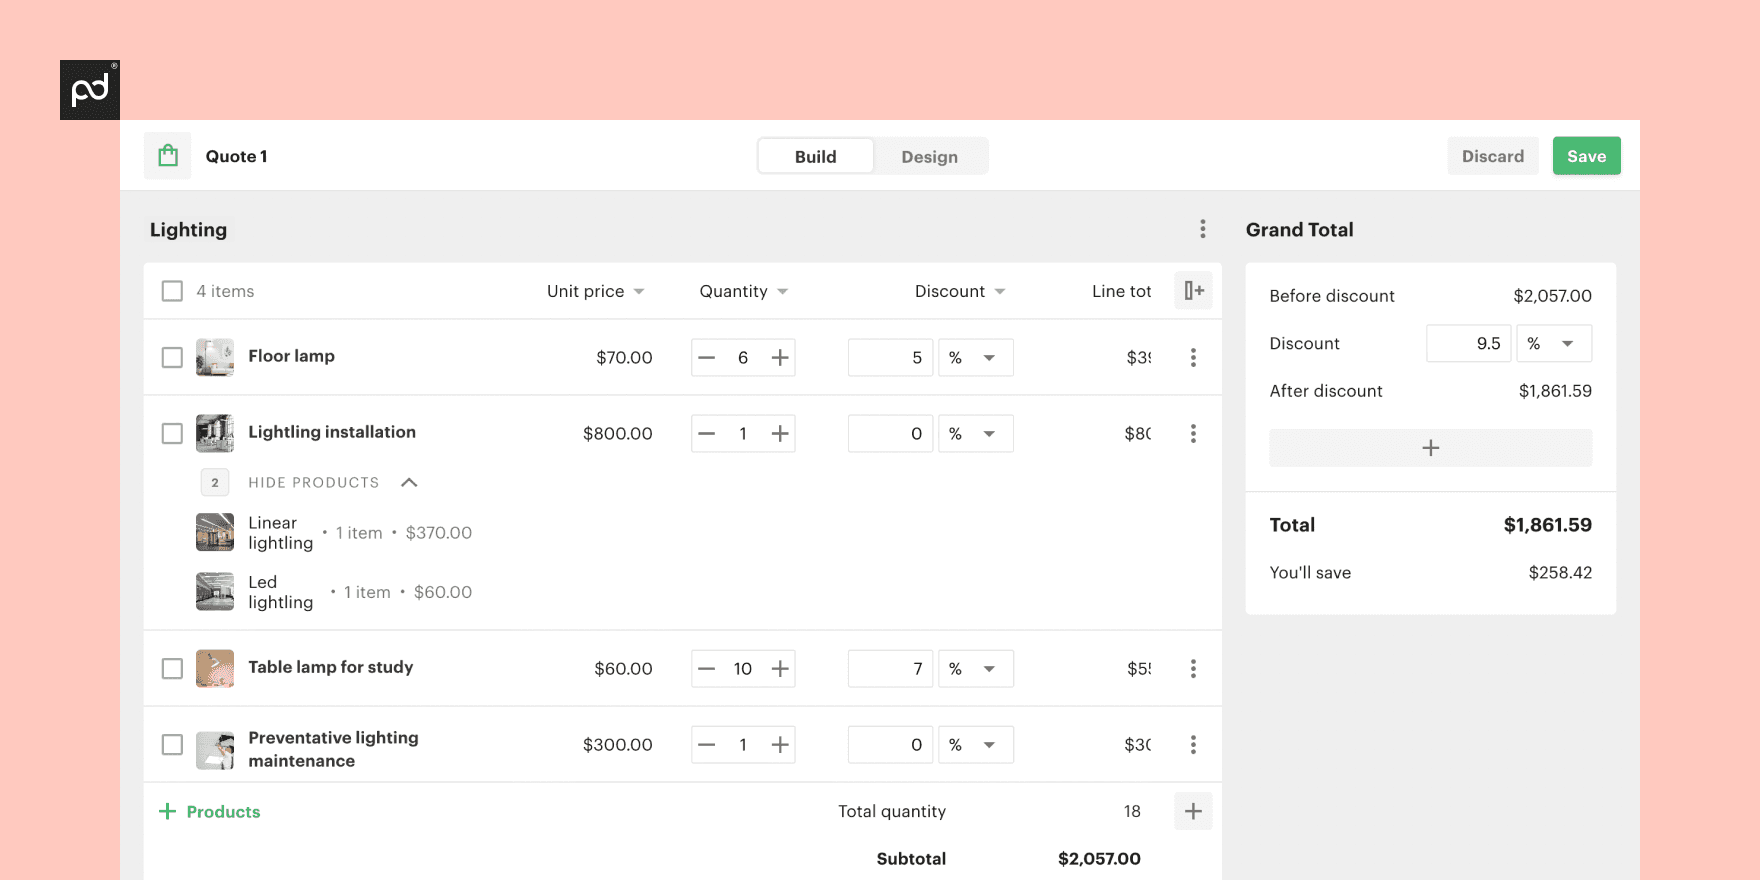Increase Floor lamp quantity with plus

(780, 358)
